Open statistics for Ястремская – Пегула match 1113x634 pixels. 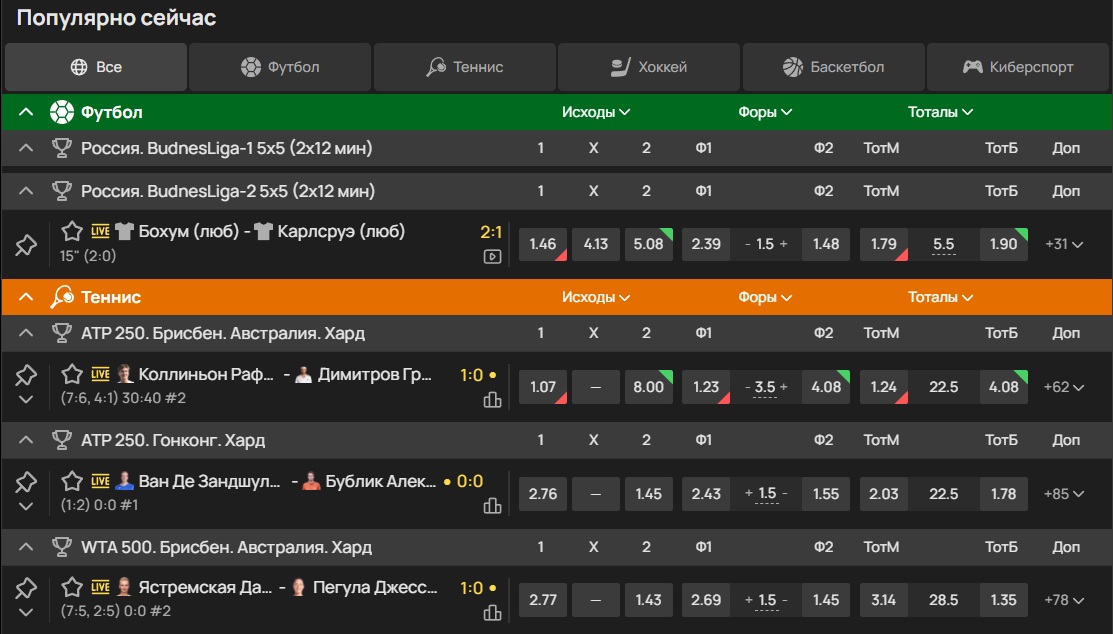[492, 613]
